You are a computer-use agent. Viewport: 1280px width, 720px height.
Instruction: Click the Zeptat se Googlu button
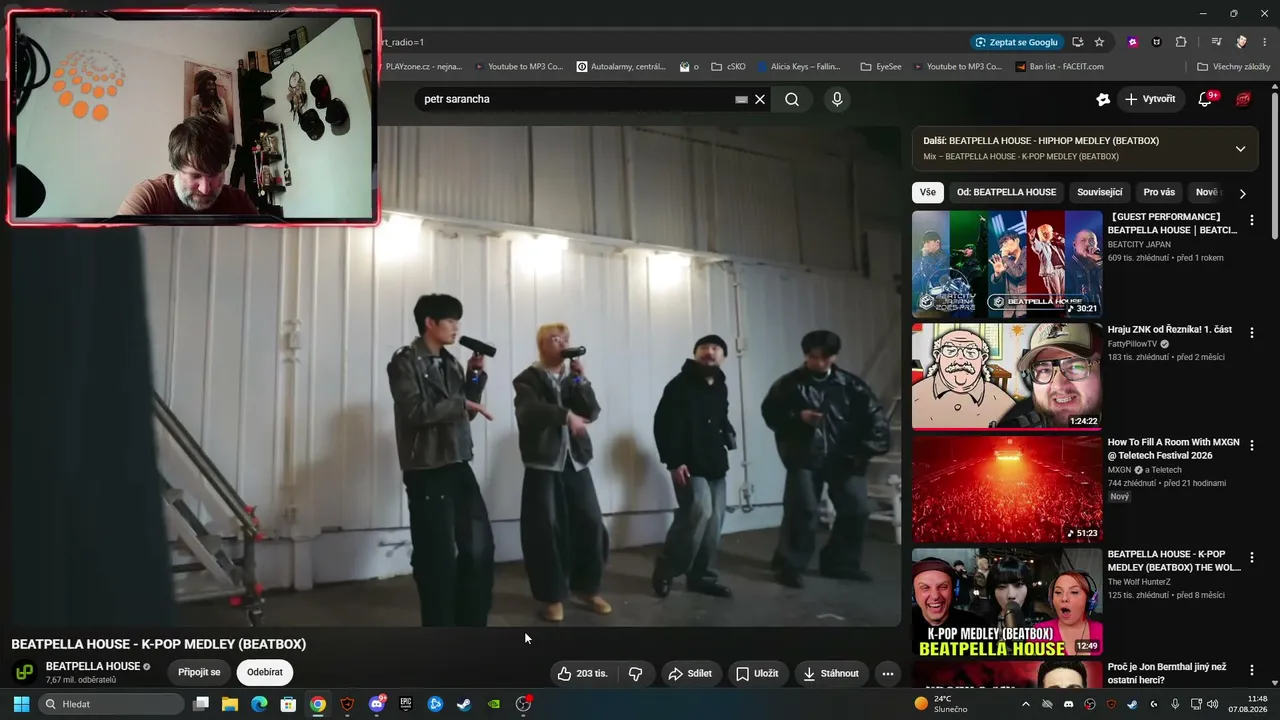click(x=1016, y=42)
